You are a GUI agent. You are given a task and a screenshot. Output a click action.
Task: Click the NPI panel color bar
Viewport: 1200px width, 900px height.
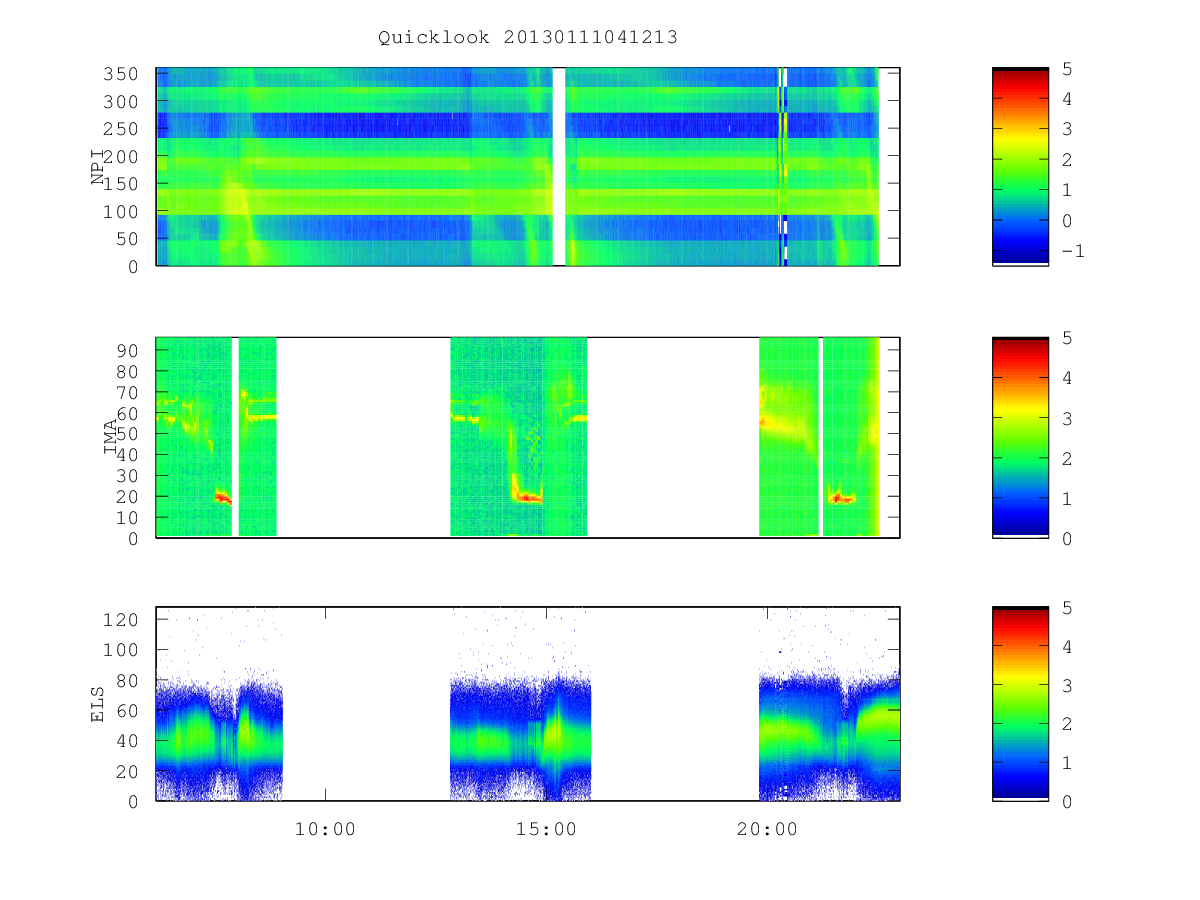click(1020, 166)
